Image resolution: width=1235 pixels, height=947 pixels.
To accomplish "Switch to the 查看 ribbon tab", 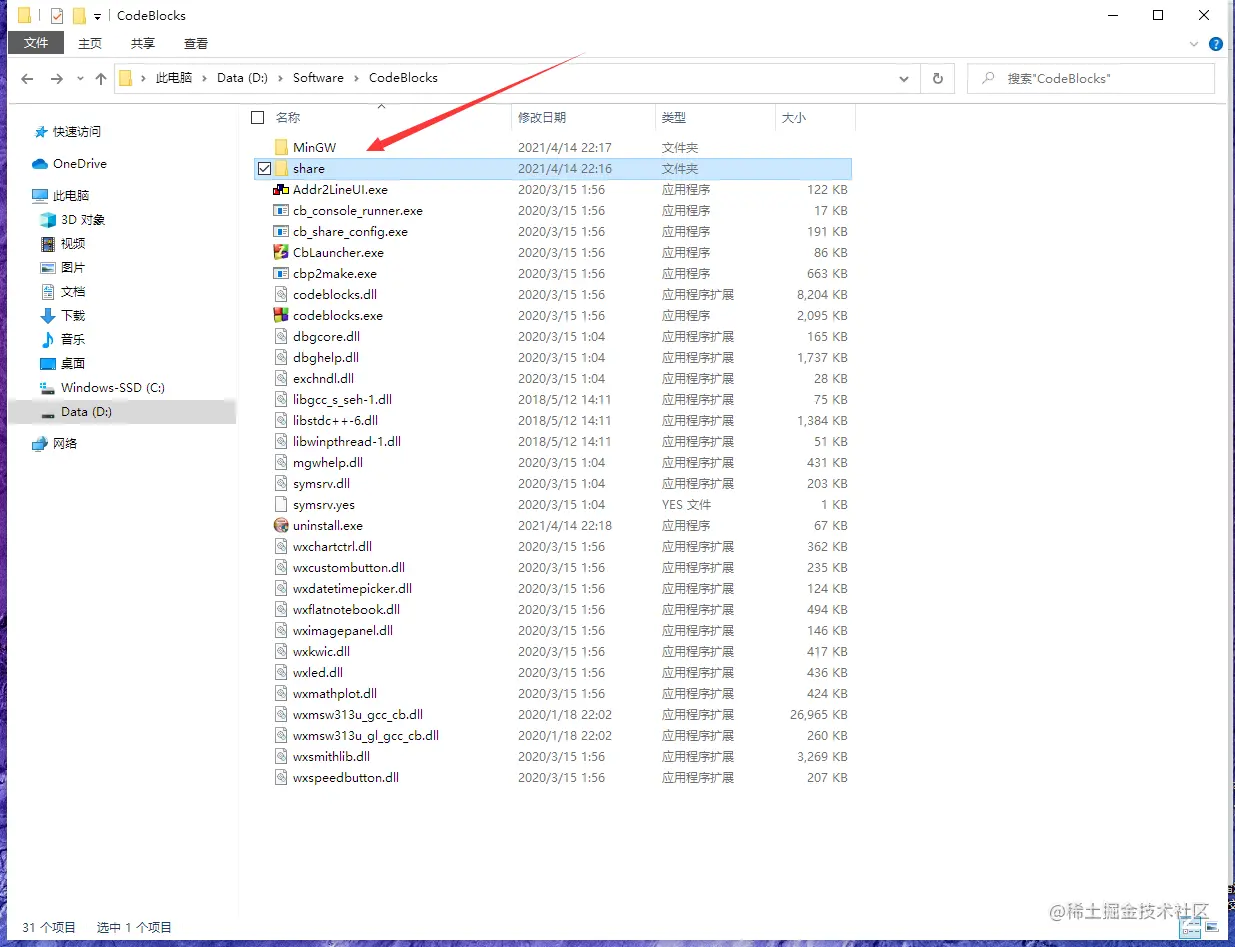I will point(196,43).
